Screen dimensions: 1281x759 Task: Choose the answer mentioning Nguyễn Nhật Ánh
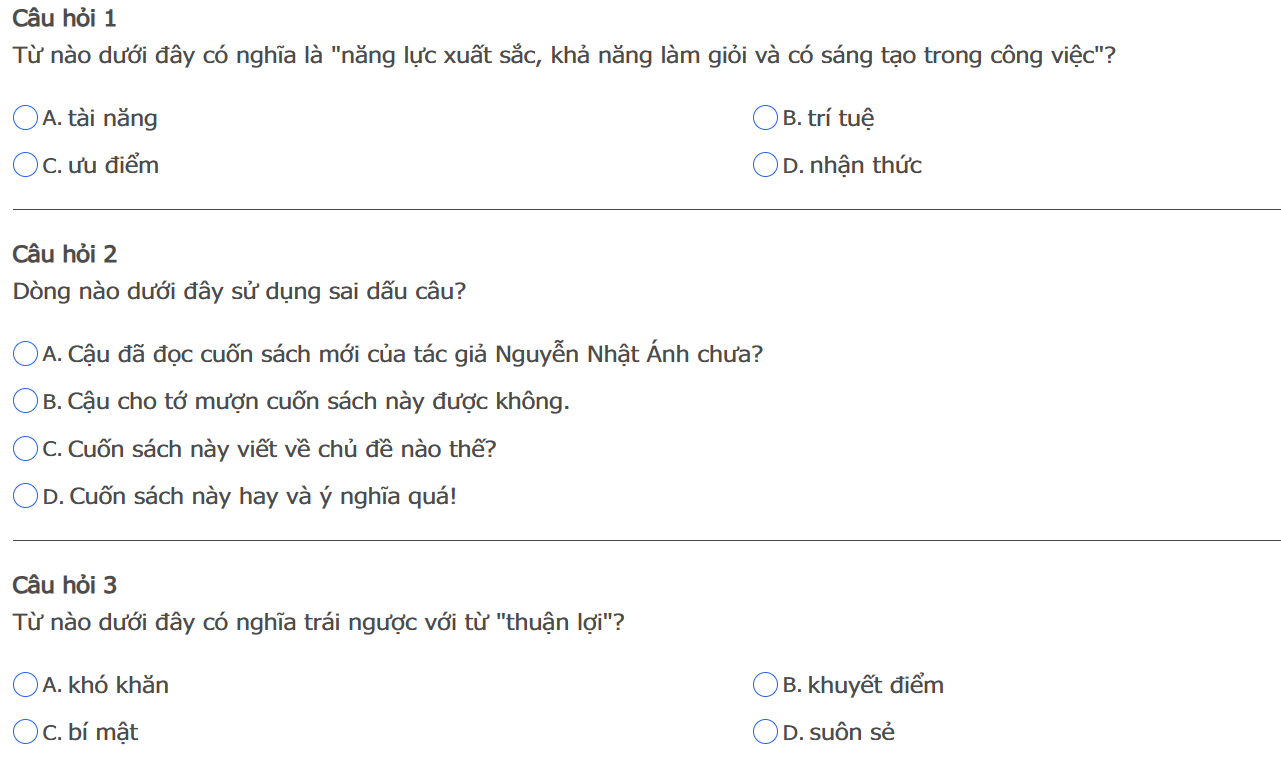26,354
